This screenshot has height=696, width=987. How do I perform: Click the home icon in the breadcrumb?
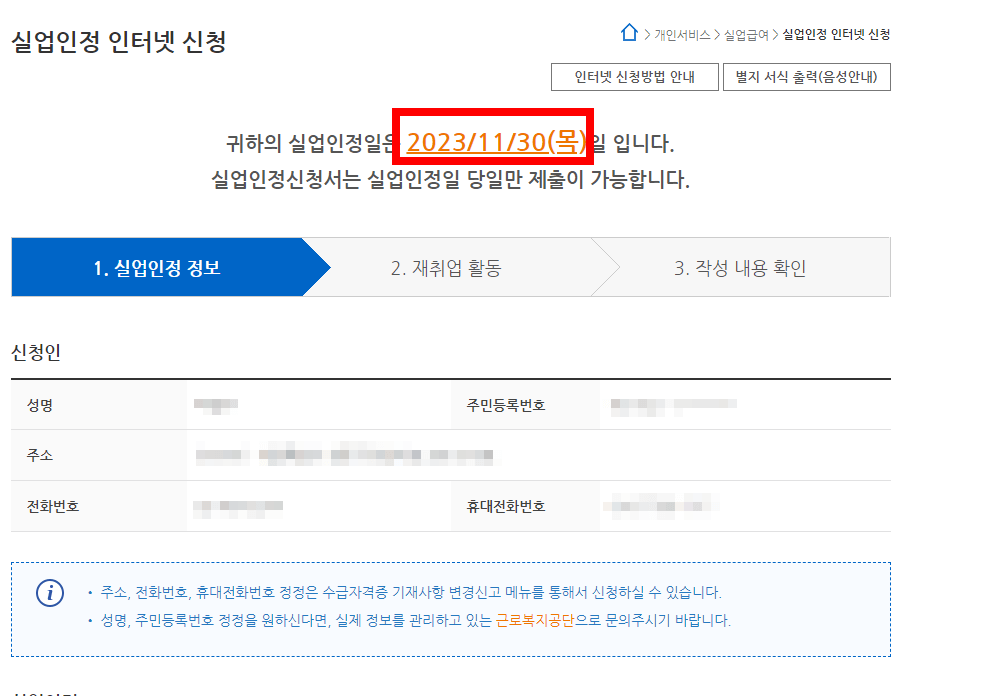[x=629, y=32]
